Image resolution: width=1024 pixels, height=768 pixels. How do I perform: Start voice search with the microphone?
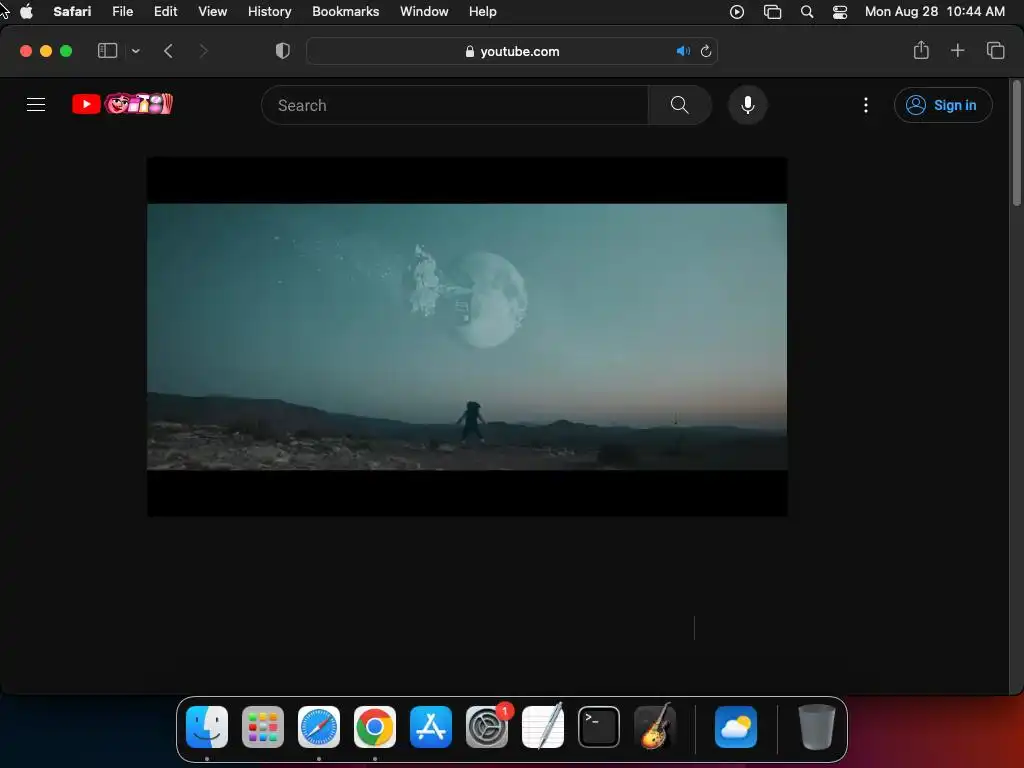(748, 104)
